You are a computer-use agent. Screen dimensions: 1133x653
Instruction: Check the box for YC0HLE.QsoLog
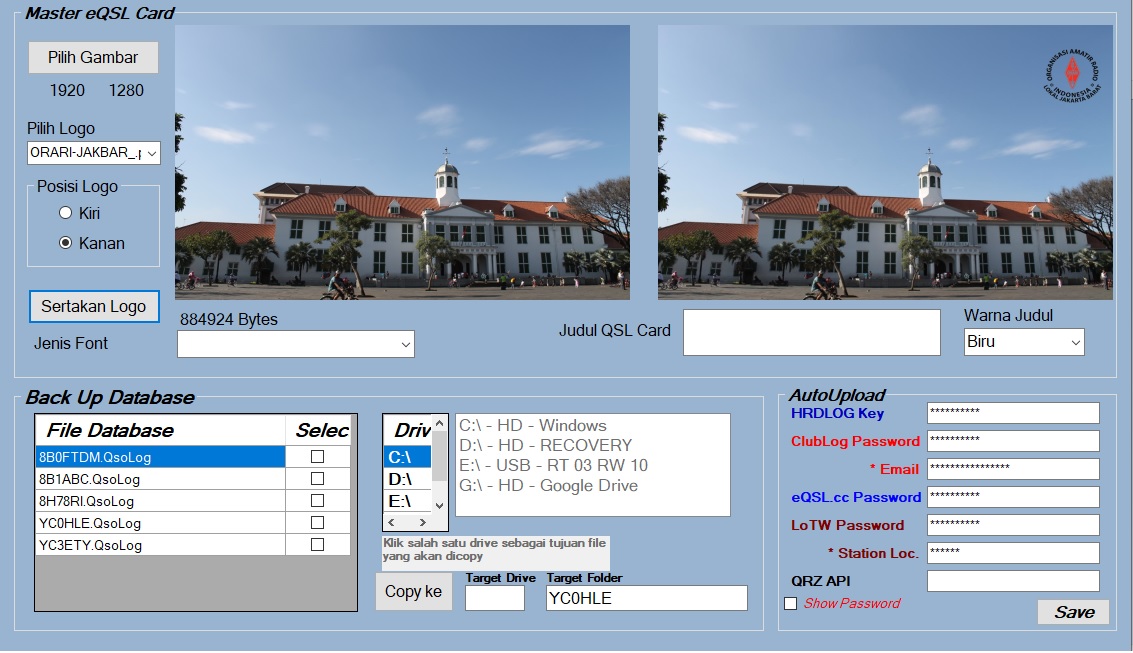(x=317, y=523)
